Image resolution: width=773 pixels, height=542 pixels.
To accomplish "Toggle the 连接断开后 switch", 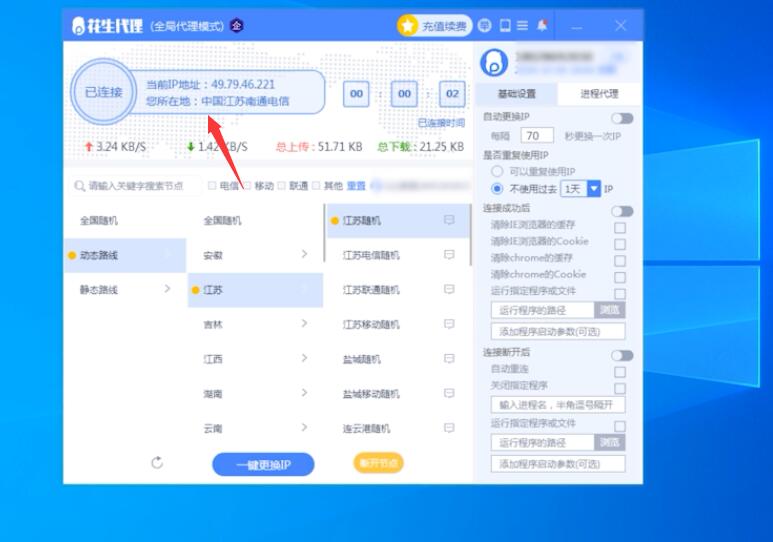I will click(622, 356).
